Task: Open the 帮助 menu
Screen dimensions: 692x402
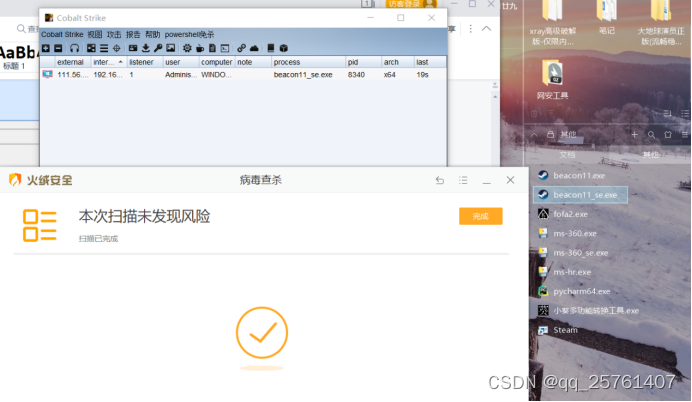Action: [153, 34]
